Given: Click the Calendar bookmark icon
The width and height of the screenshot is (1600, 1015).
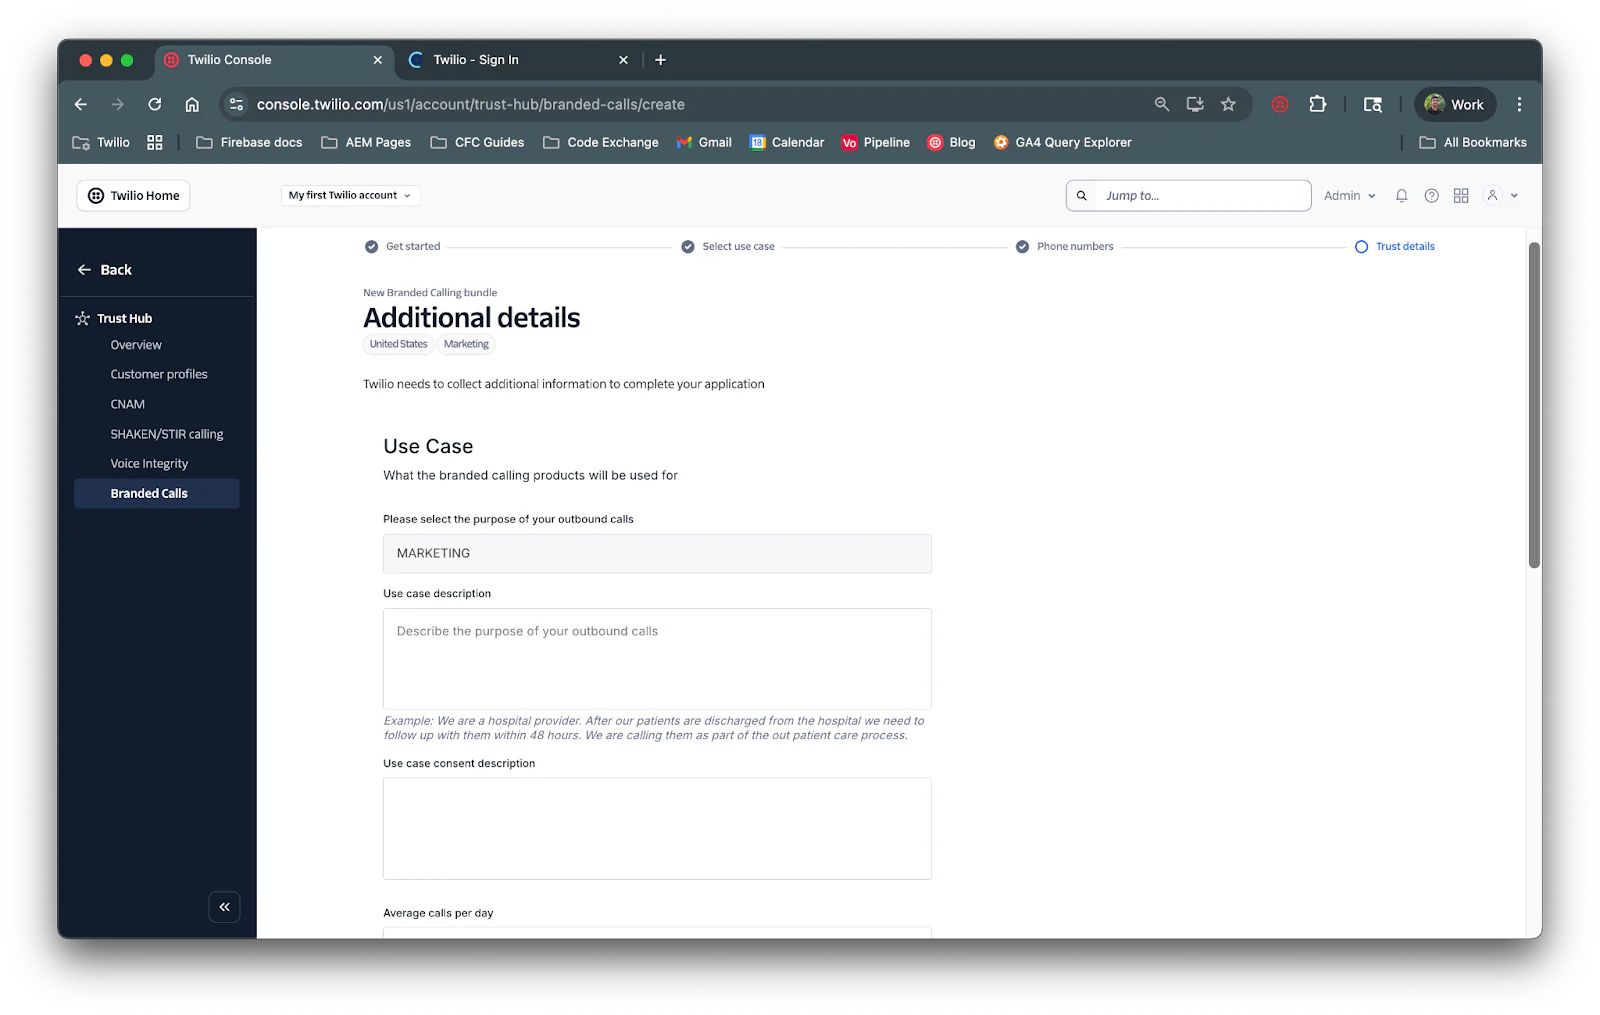Looking at the screenshot, I should tap(757, 142).
